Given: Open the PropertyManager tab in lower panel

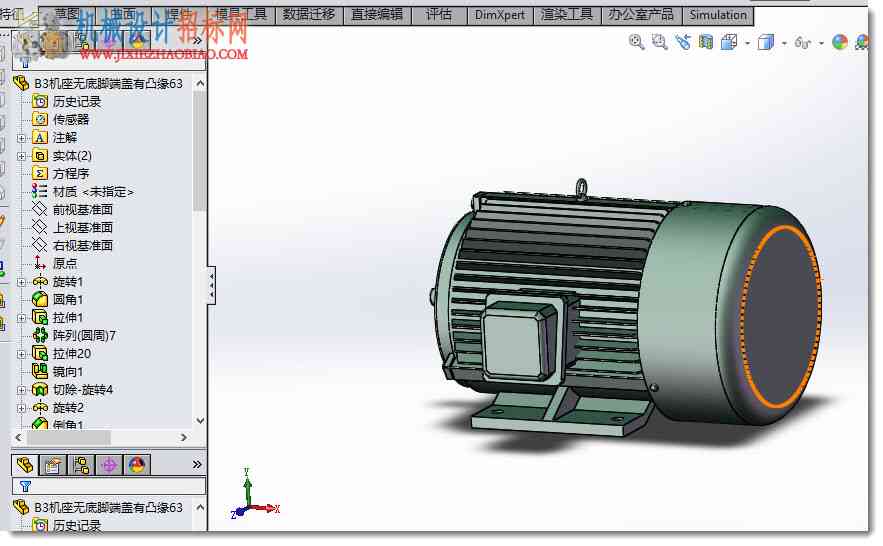Looking at the screenshot, I should point(53,465).
